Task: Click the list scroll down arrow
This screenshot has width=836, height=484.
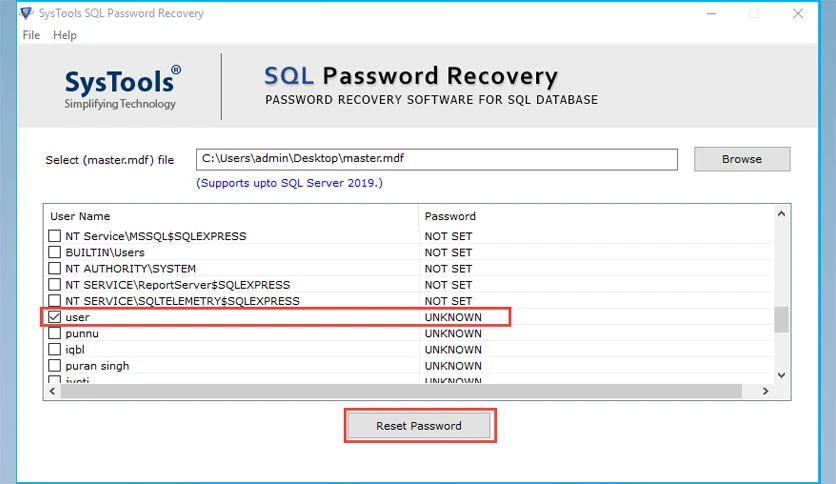Action: [781, 375]
